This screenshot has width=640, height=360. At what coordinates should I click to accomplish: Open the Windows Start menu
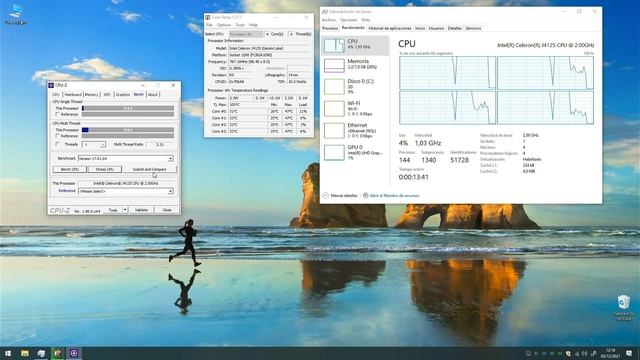pyautogui.click(x=8, y=353)
